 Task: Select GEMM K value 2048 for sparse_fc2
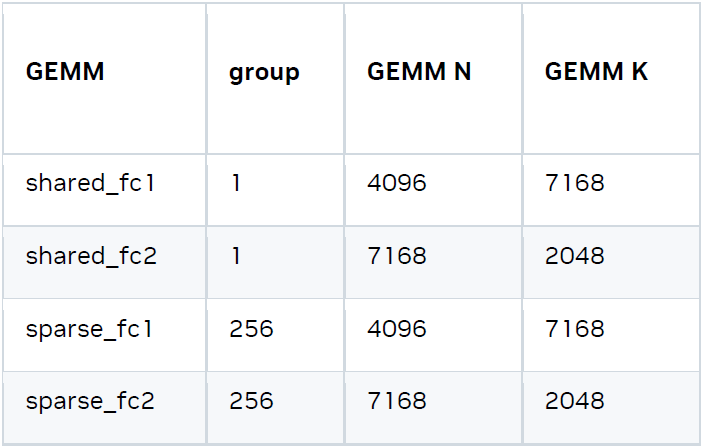click(x=575, y=401)
